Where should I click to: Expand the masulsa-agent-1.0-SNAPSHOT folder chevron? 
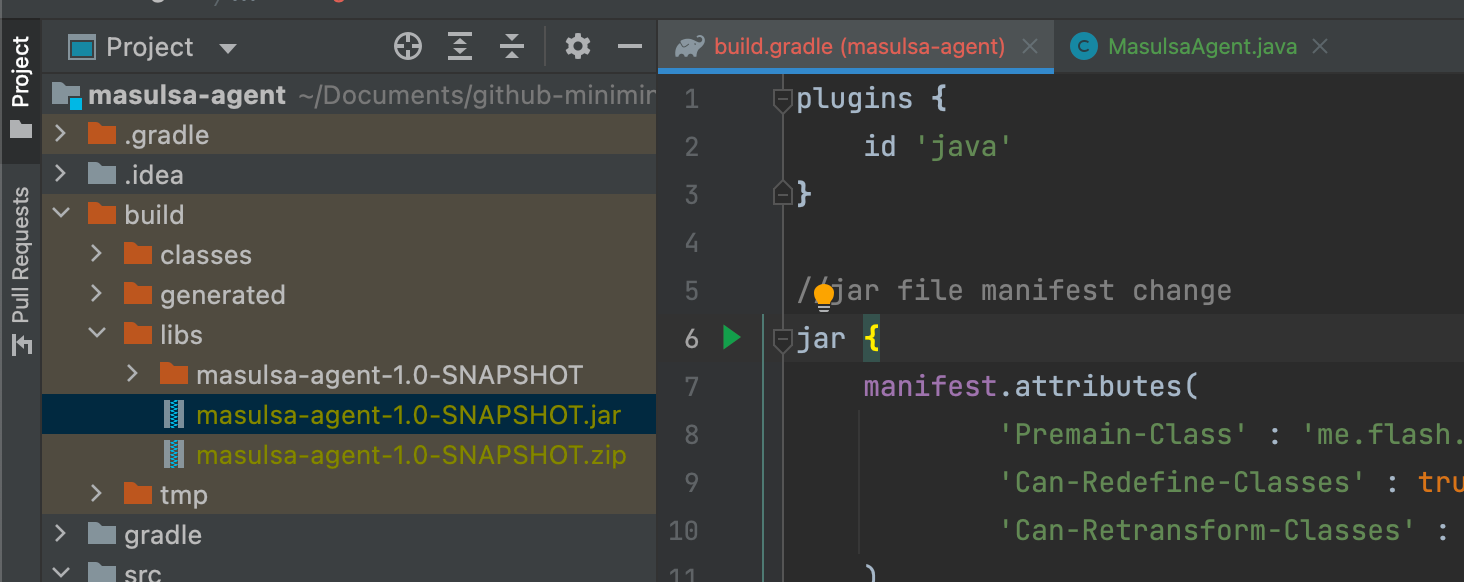pyautogui.click(x=132, y=374)
